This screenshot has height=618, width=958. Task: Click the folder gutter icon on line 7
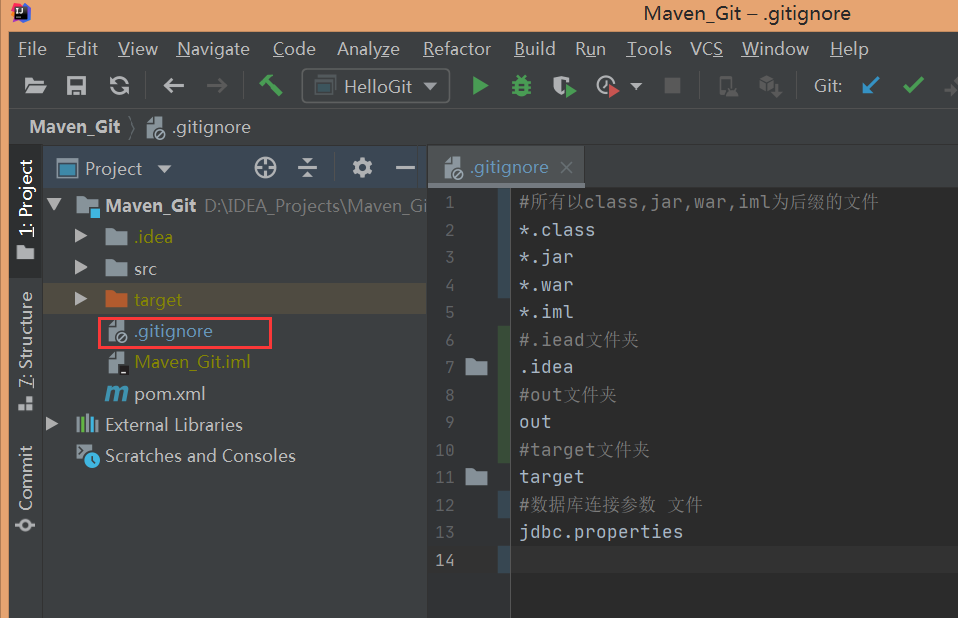[477, 367]
